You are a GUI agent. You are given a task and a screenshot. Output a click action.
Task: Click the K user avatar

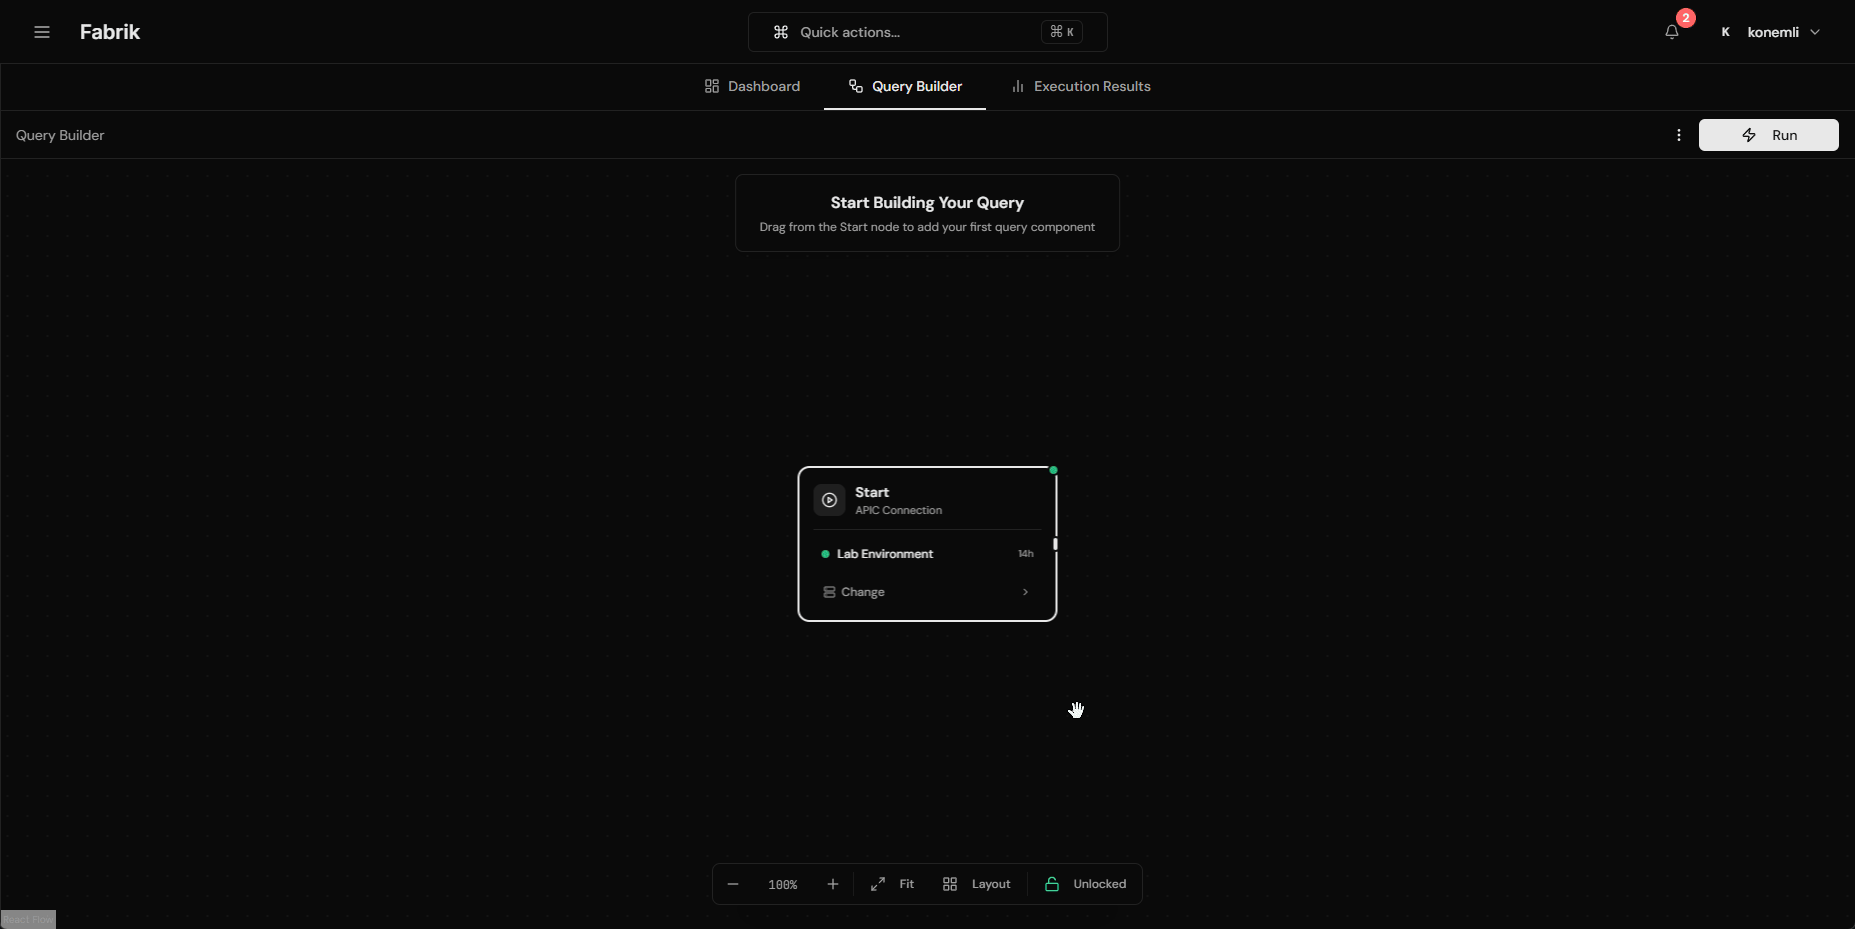(1725, 32)
